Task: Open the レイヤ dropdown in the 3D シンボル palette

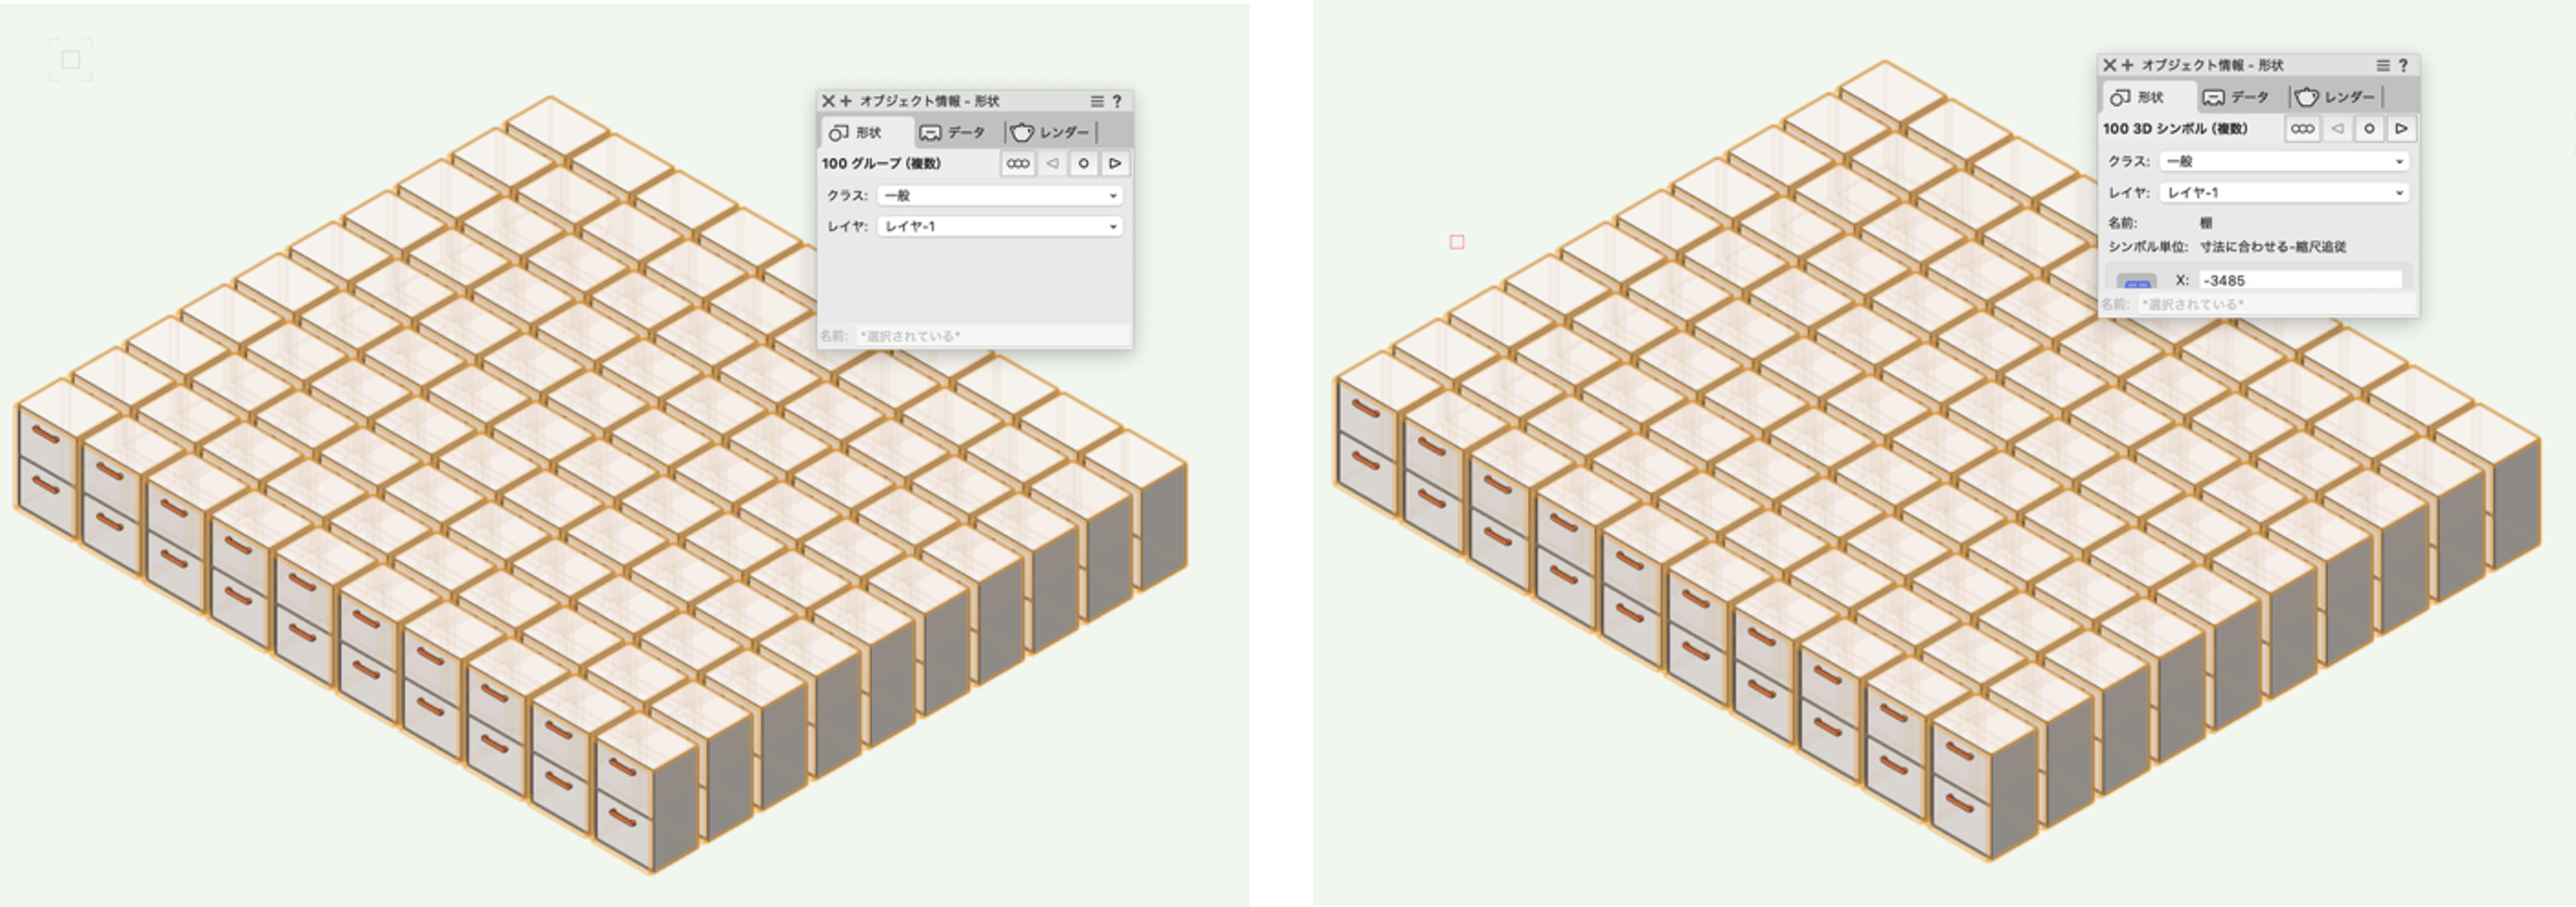Action: pyautogui.click(x=2284, y=192)
